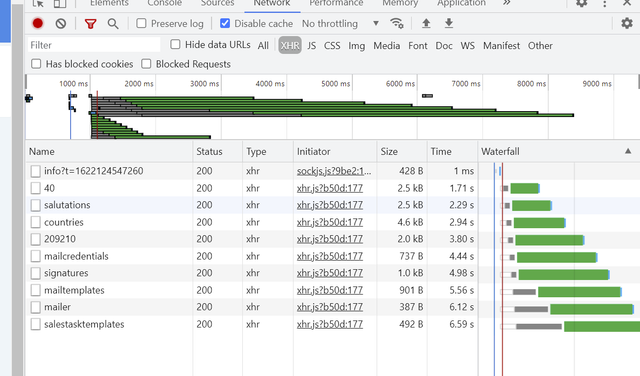Sort by the Type column header
The height and width of the screenshot is (376, 640).
pos(268,151)
